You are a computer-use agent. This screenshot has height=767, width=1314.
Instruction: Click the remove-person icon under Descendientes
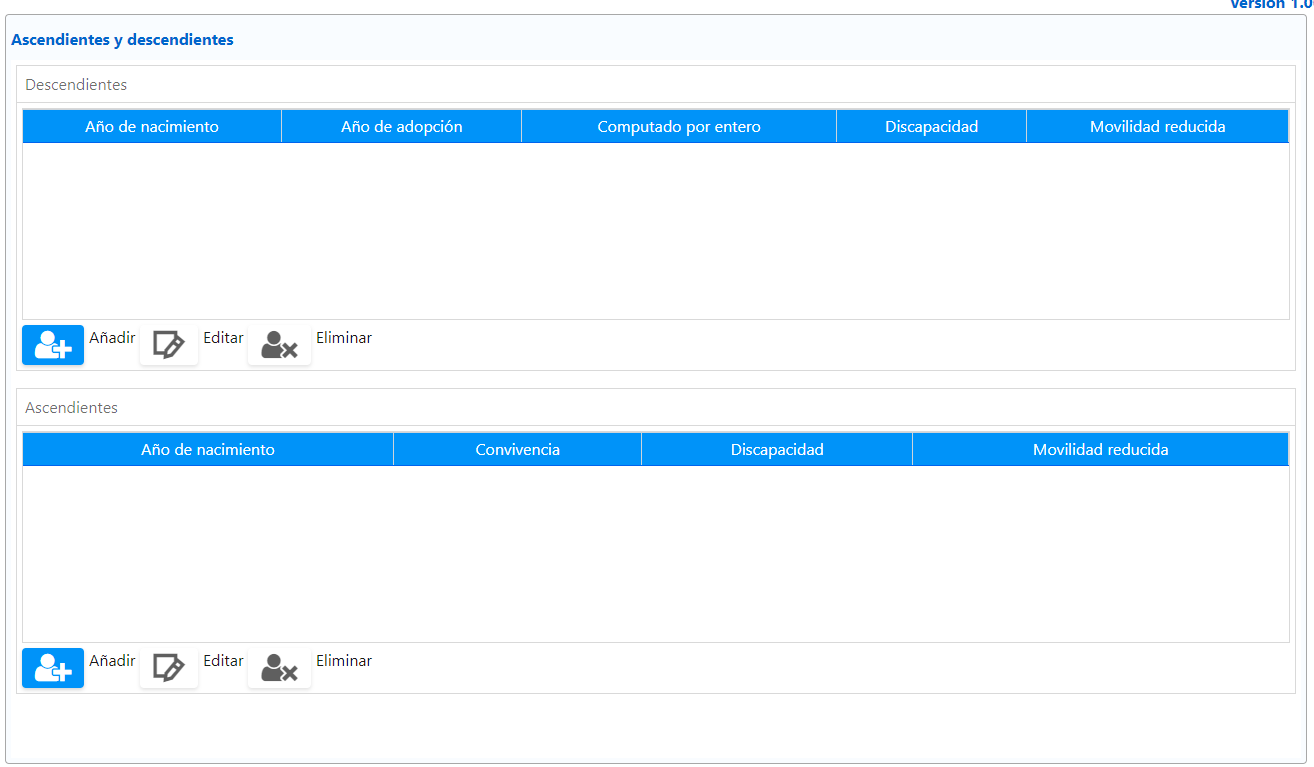pos(279,345)
